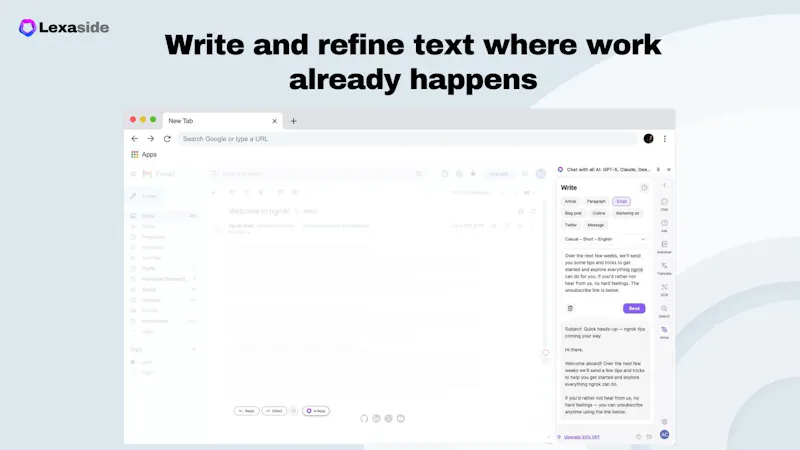Go forward in browser
The image size is (800, 450).
[151, 139]
